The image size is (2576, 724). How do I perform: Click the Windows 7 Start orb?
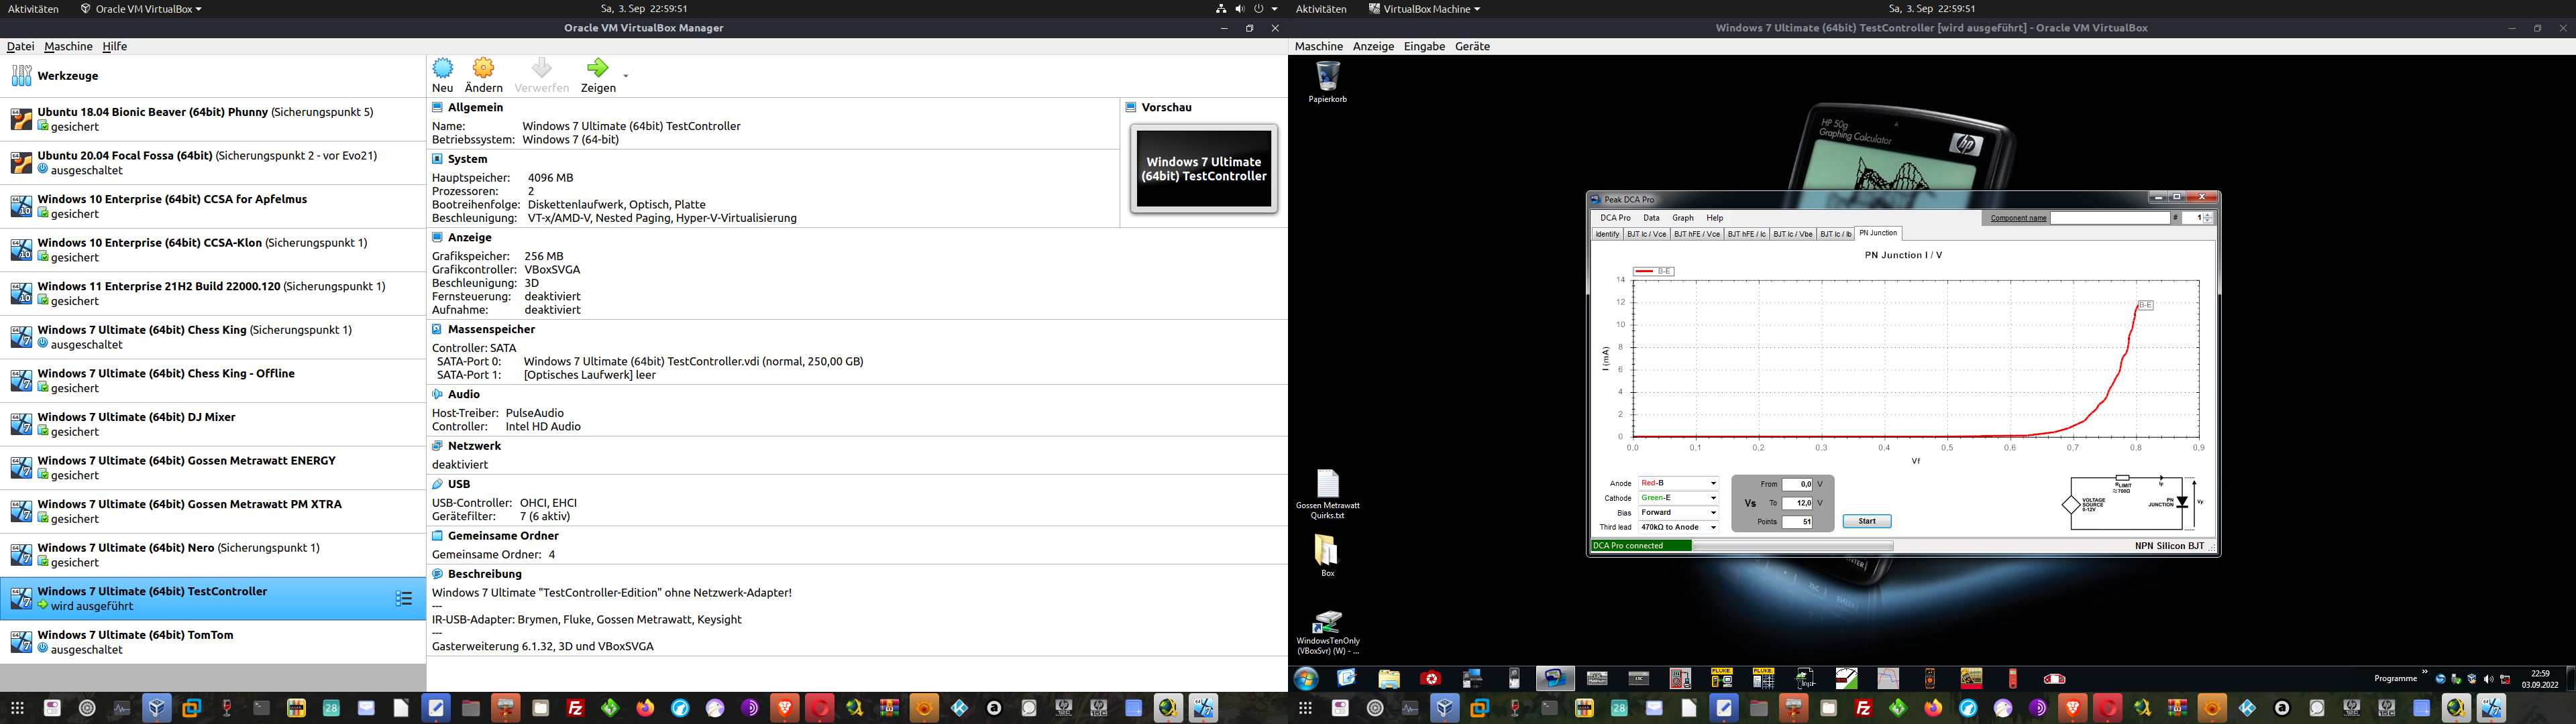[x=1306, y=679]
